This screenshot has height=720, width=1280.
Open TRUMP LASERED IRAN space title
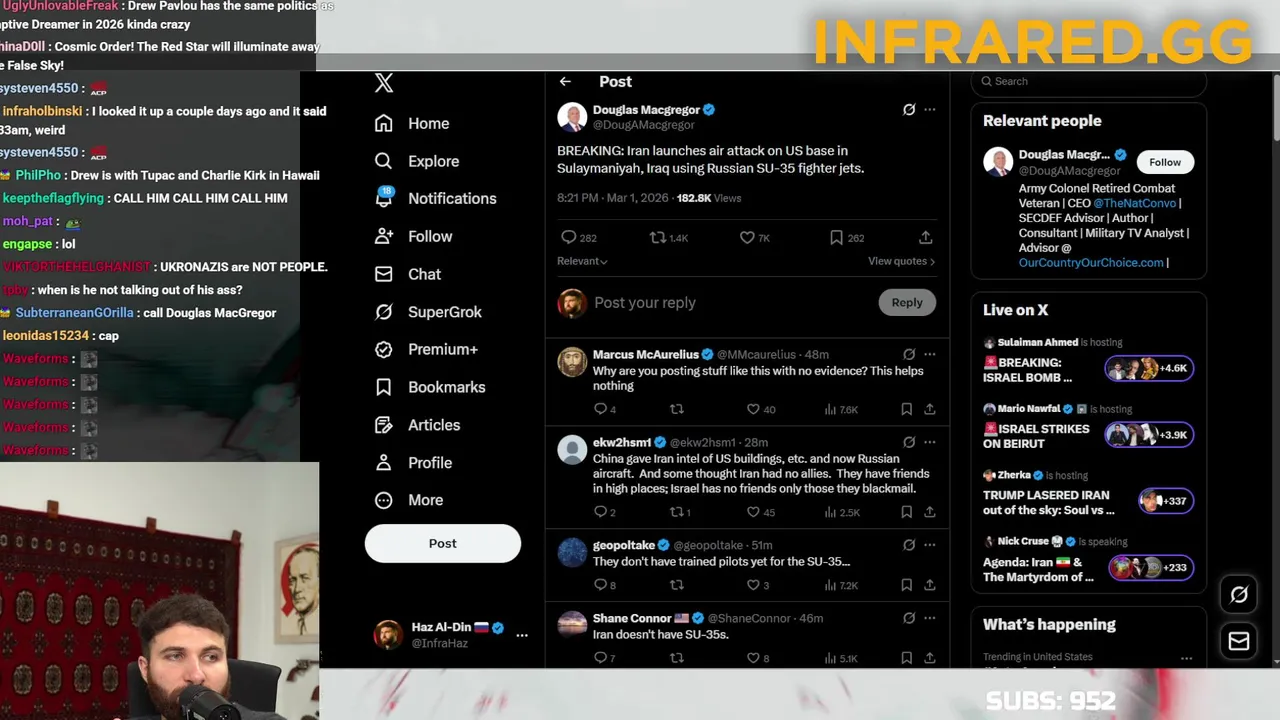coord(1048,502)
